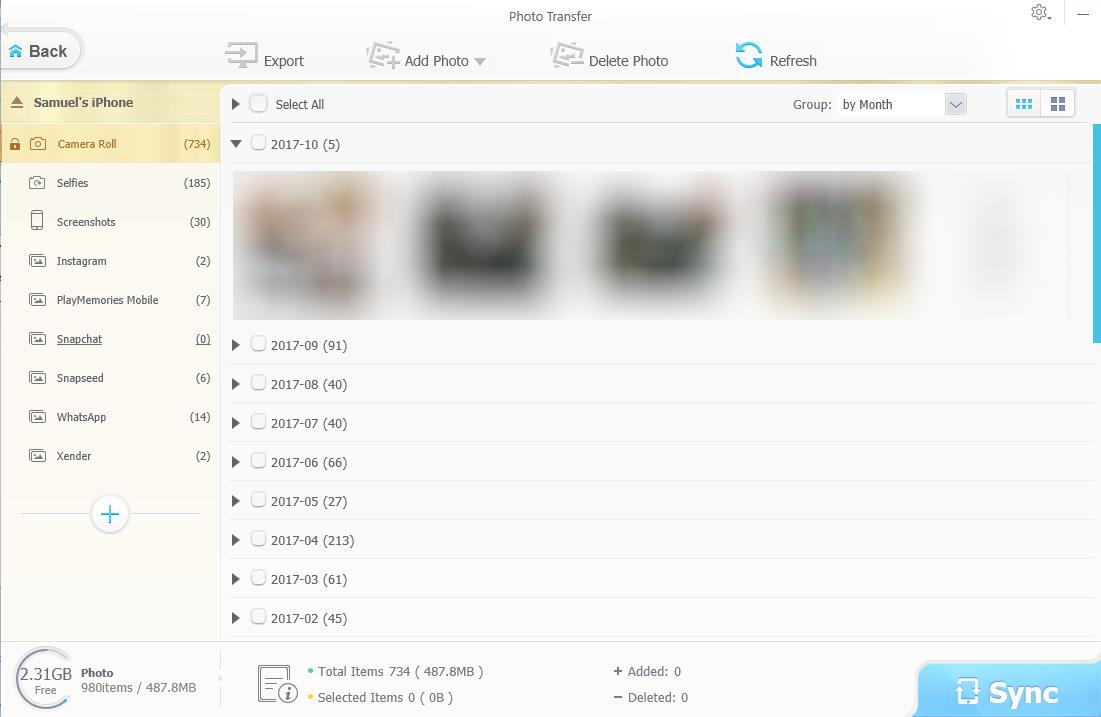Click the Back button
This screenshot has height=717, width=1101.
coord(40,51)
